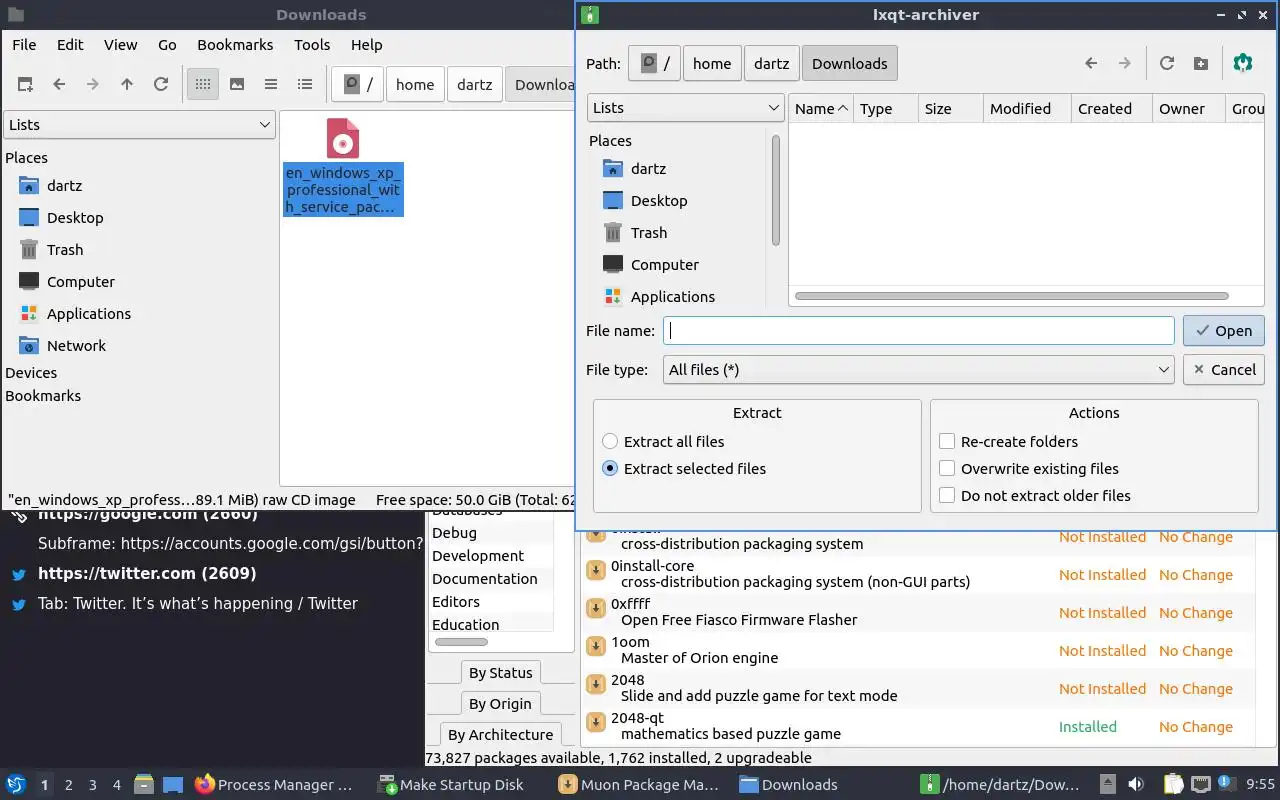Viewport: 1280px width, 800px height.
Task: Switch file manager to compact view
Action: (x=271, y=84)
